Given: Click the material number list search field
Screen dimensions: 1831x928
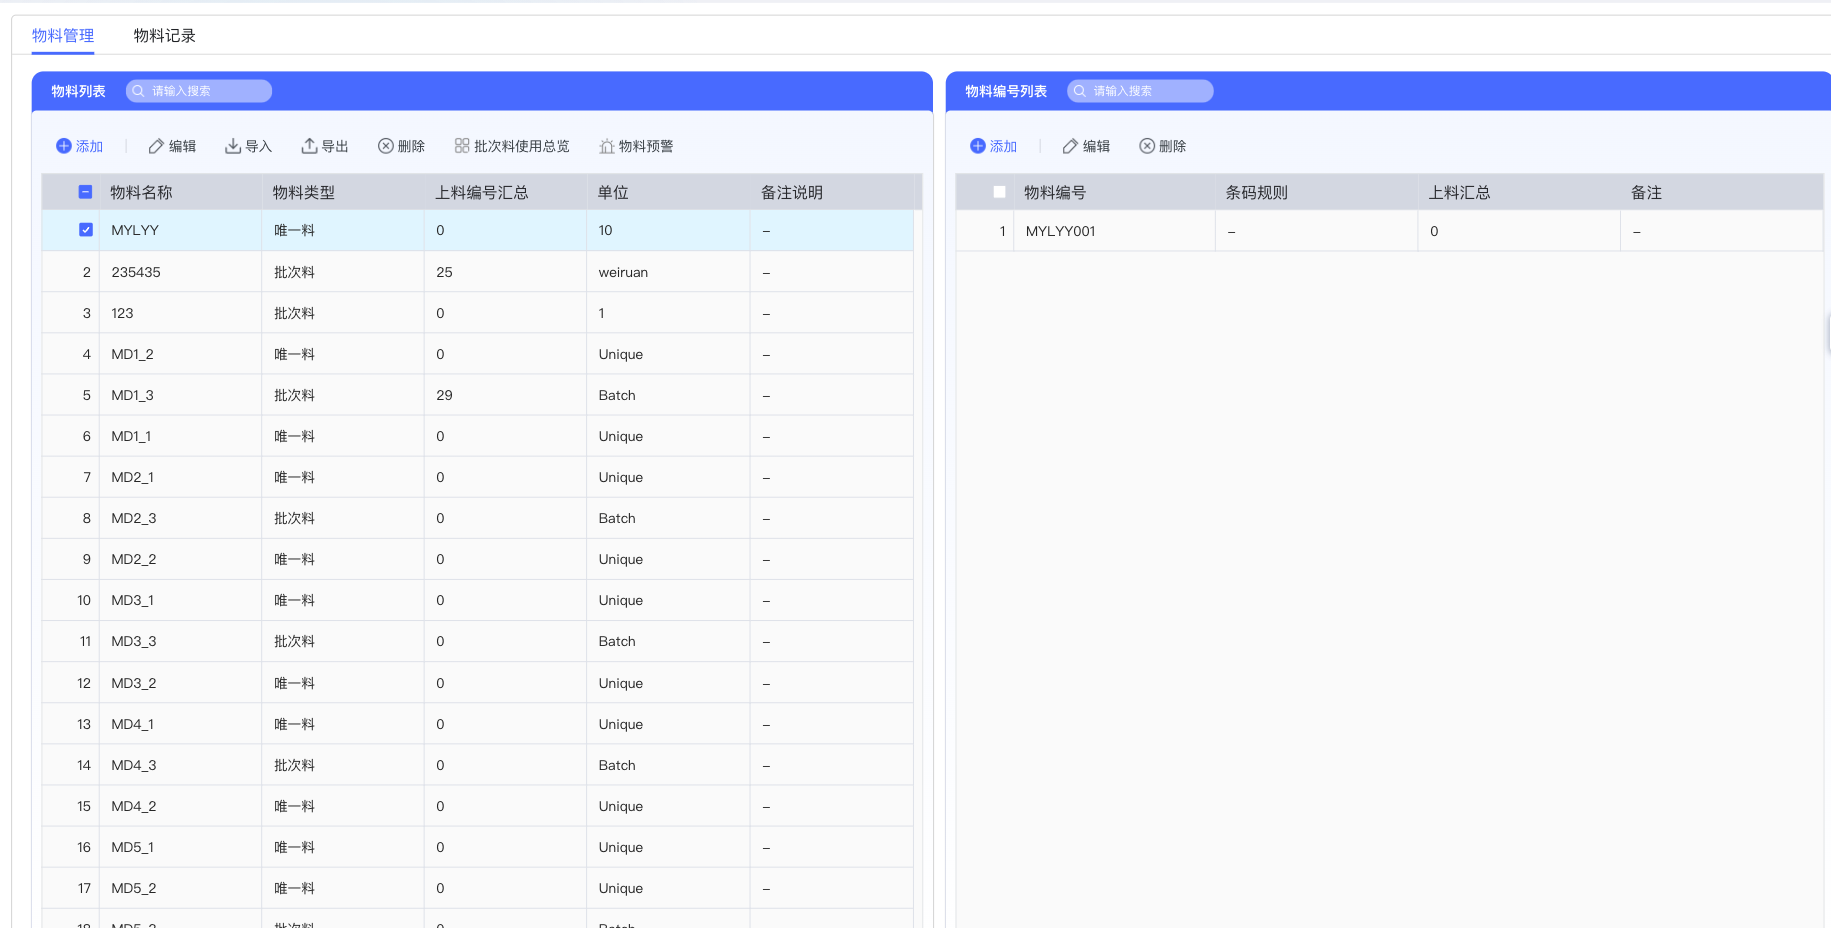Looking at the screenshot, I should [1147, 91].
